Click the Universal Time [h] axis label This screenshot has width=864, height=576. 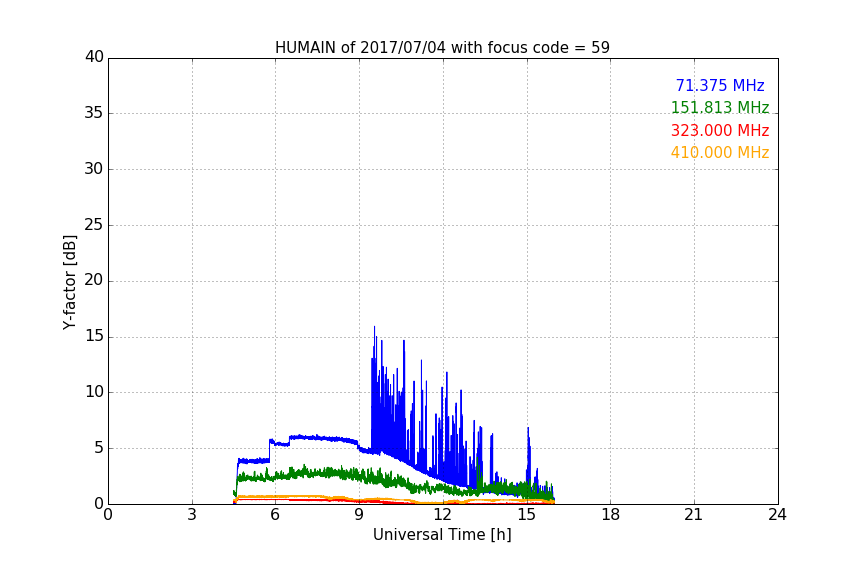pyautogui.click(x=442, y=535)
